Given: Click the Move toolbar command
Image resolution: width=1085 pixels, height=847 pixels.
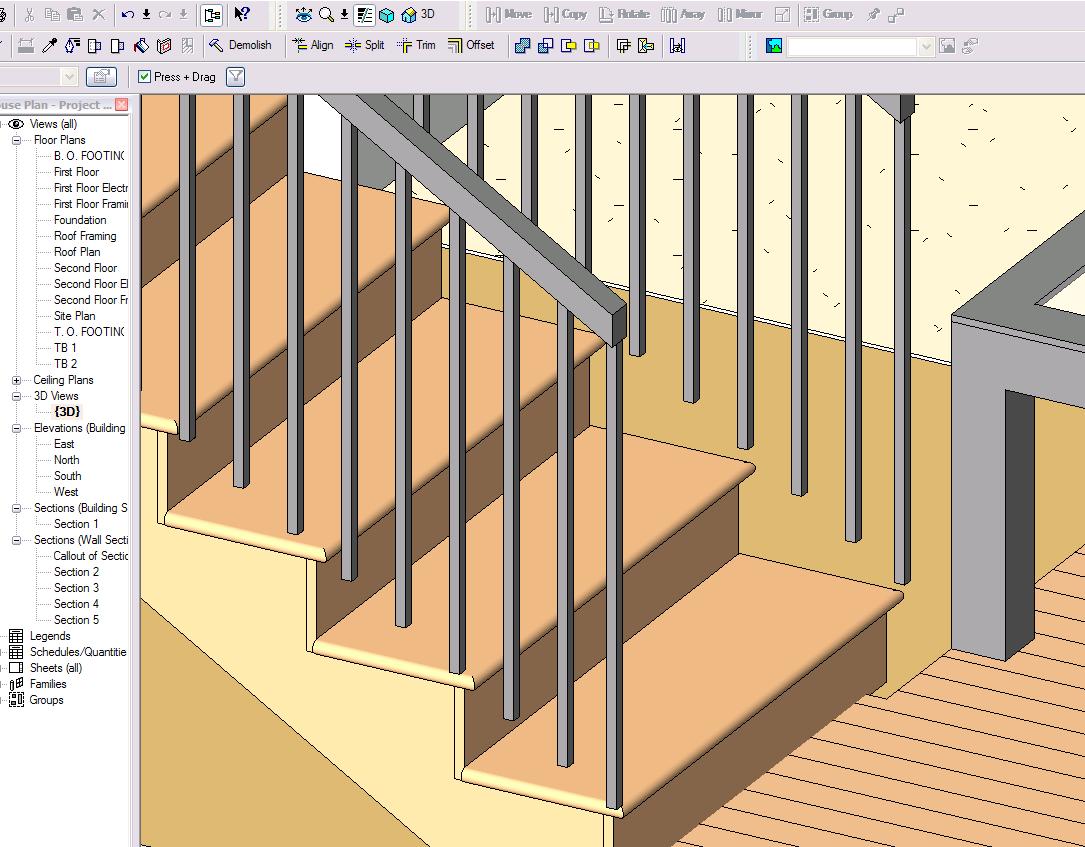Looking at the screenshot, I should pos(510,15).
